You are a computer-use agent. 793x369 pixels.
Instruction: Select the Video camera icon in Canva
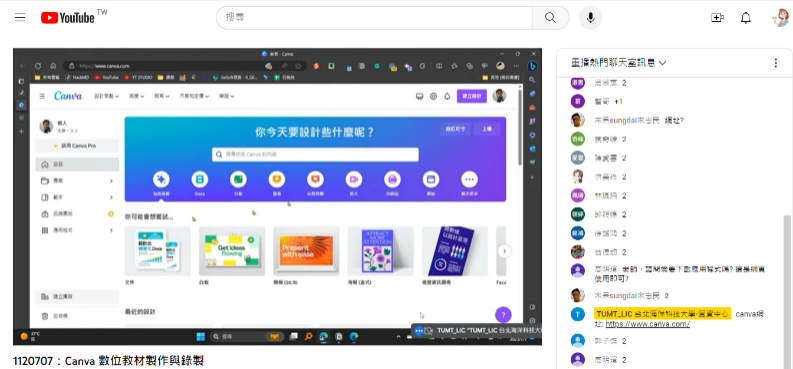(x=354, y=179)
